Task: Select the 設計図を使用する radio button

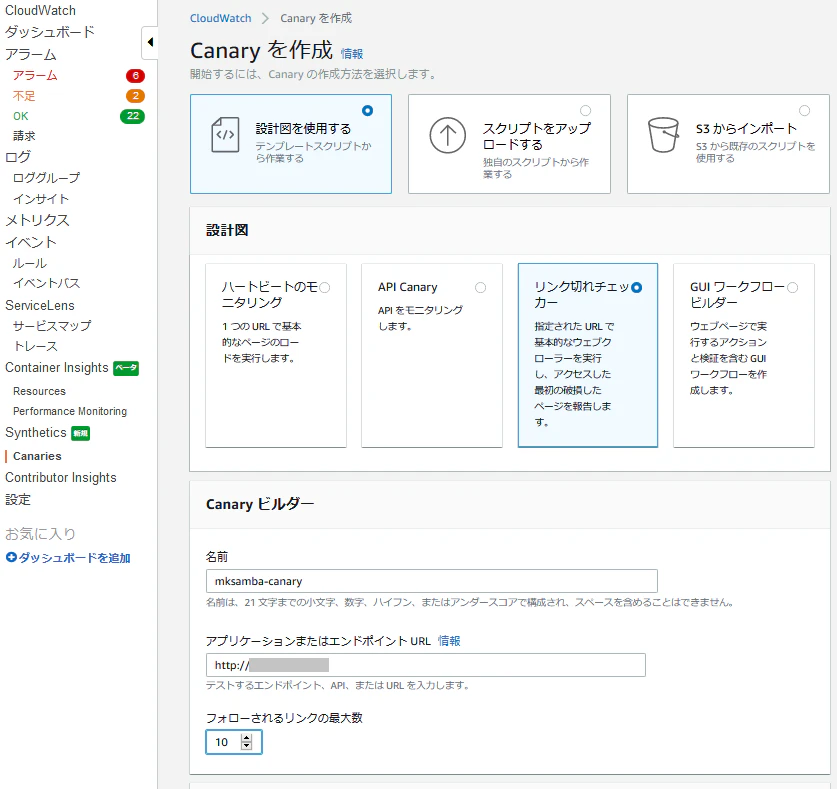Action: 367,111
